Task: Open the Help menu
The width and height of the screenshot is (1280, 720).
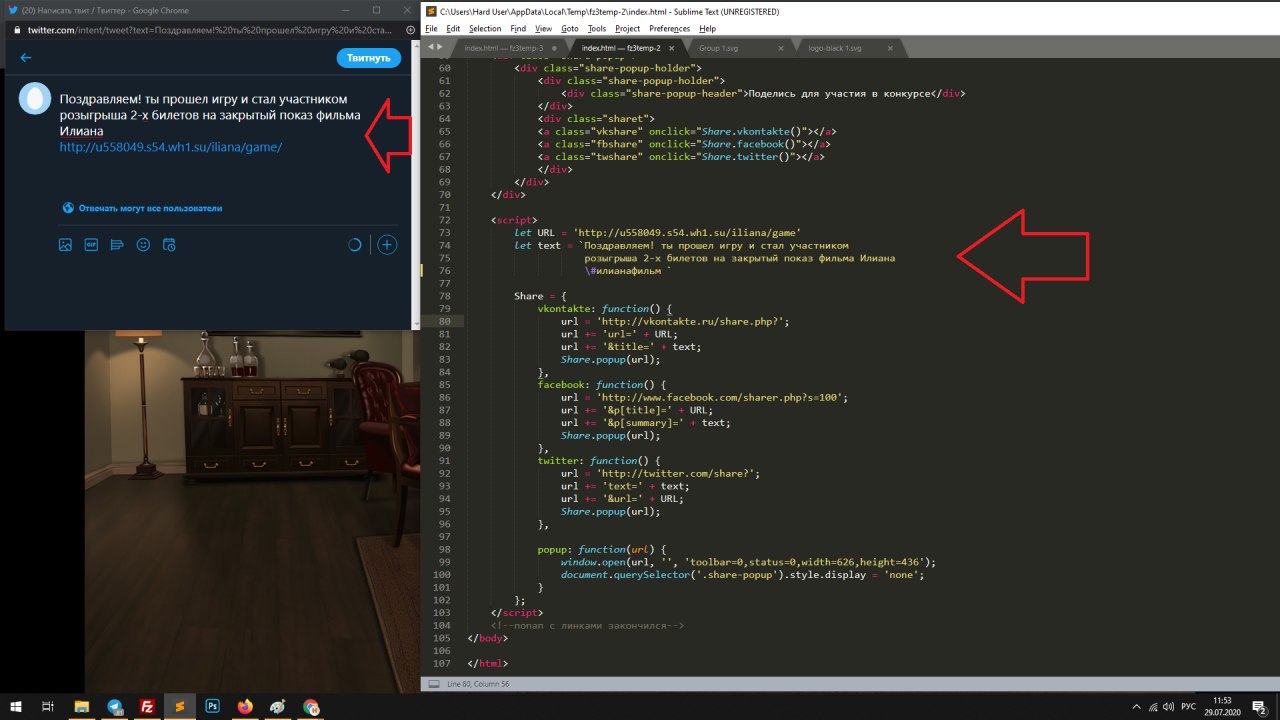Action: tap(707, 29)
